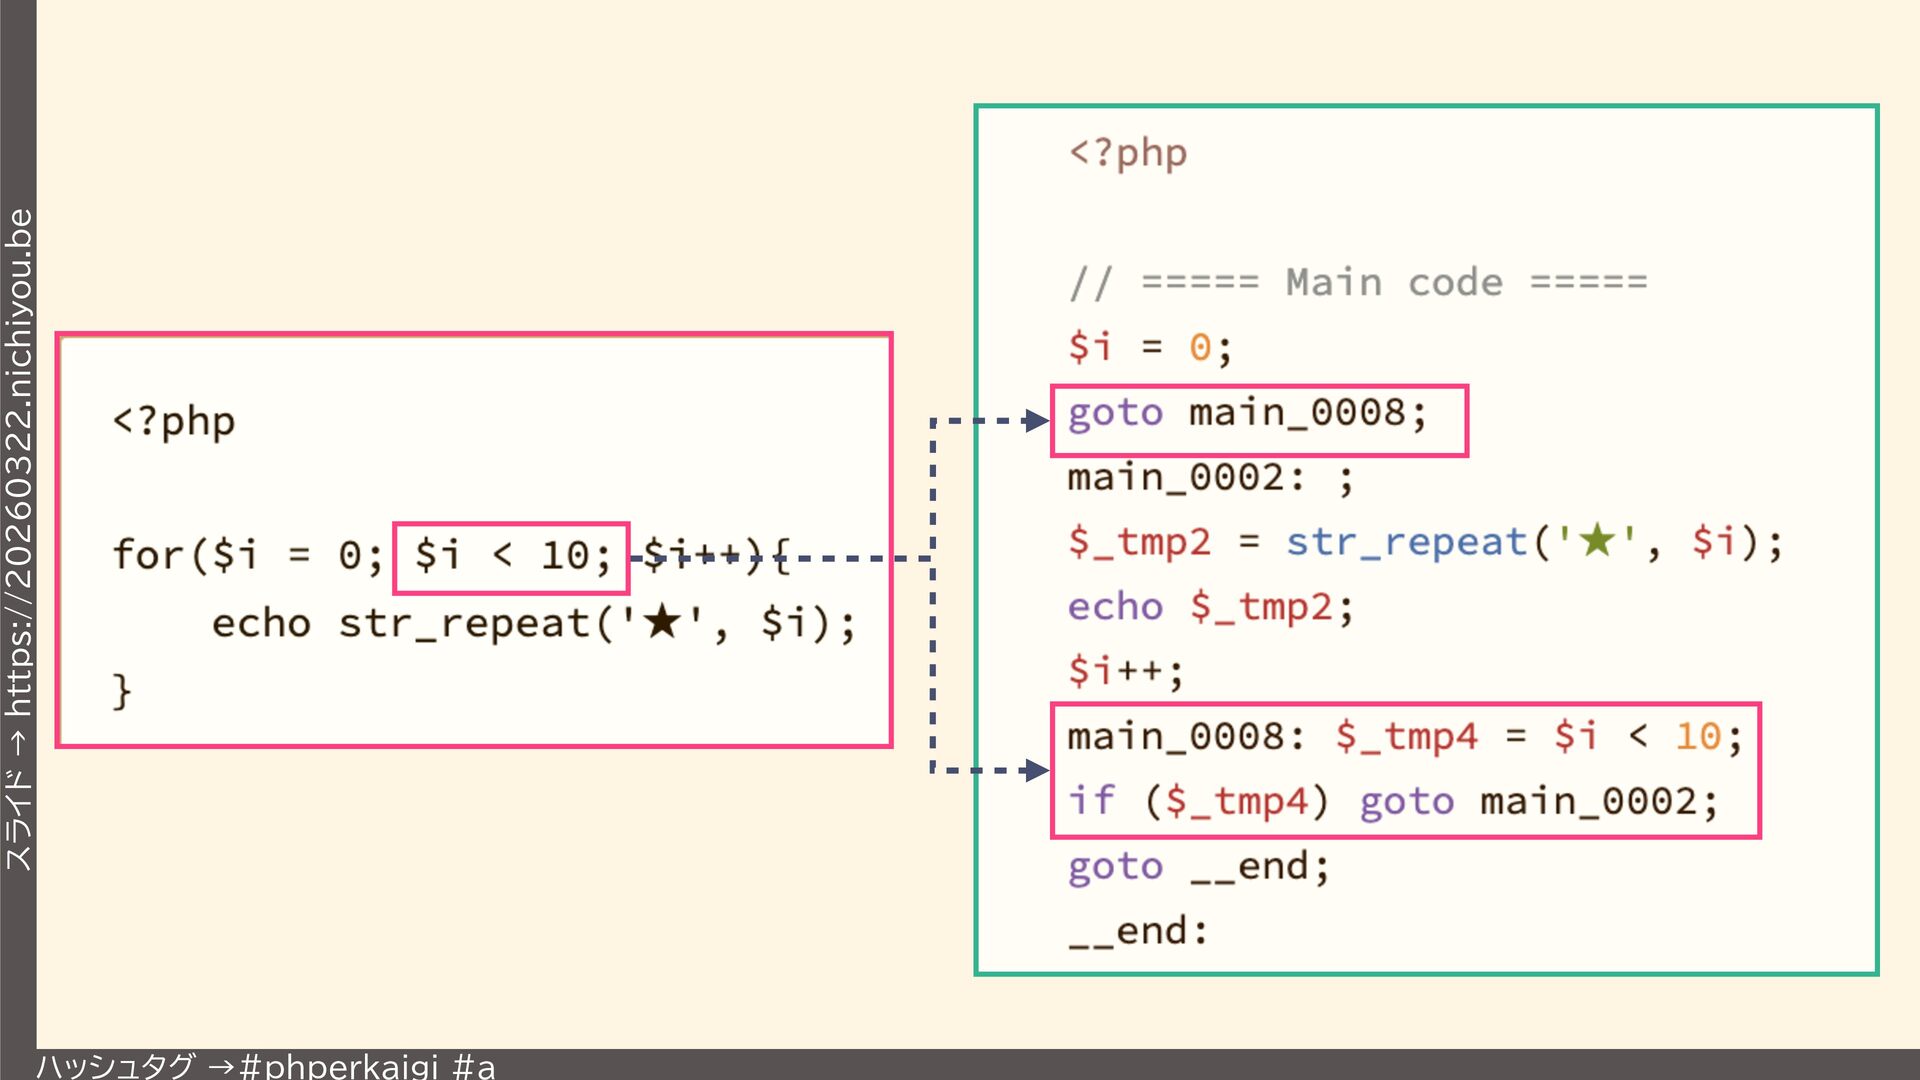The height and width of the screenshot is (1080, 1920).
Task: Click the '// ===== Main code =====' comment
Action: 1357,283
